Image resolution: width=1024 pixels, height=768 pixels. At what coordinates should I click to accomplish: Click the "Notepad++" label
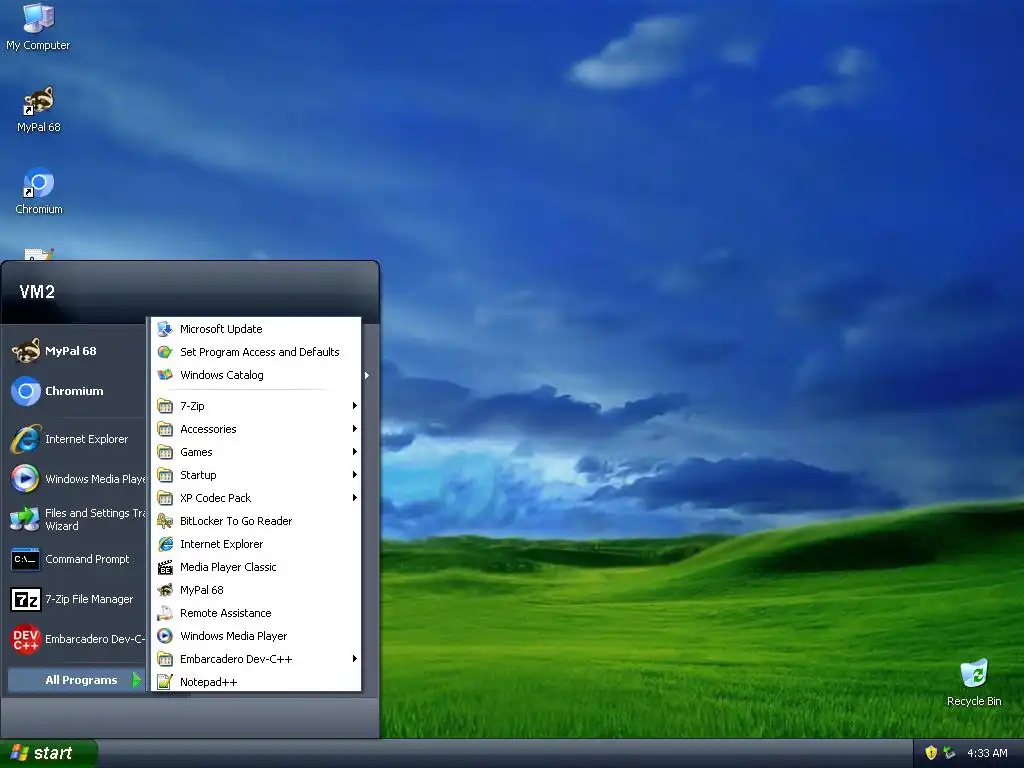pyautogui.click(x=208, y=682)
